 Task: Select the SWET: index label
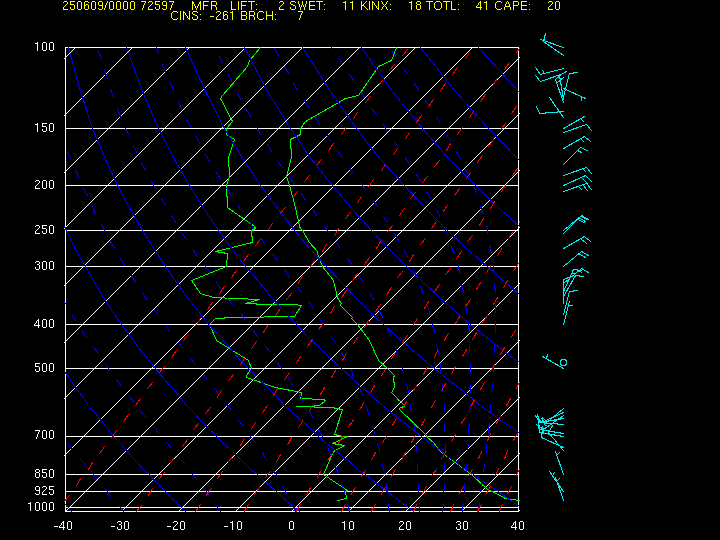pyautogui.click(x=310, y=6)
